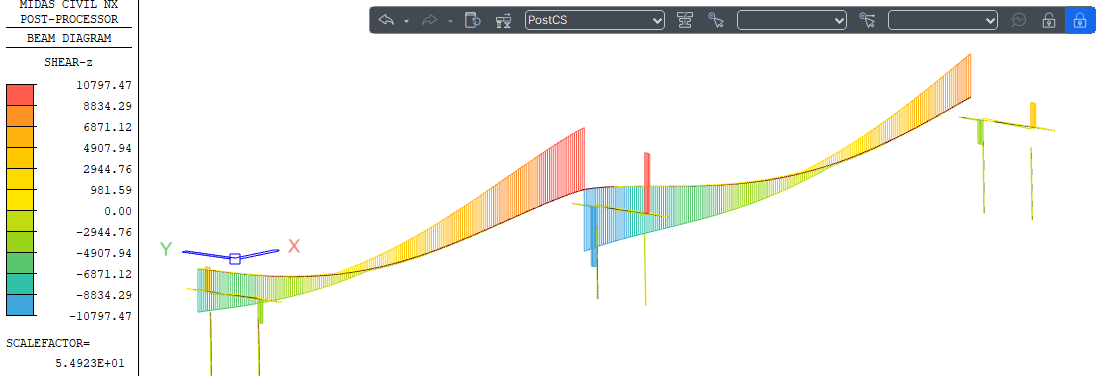1097x376 pixels.
Task: Open the empty dropdown after node select icon
Action: click(792, 20)
